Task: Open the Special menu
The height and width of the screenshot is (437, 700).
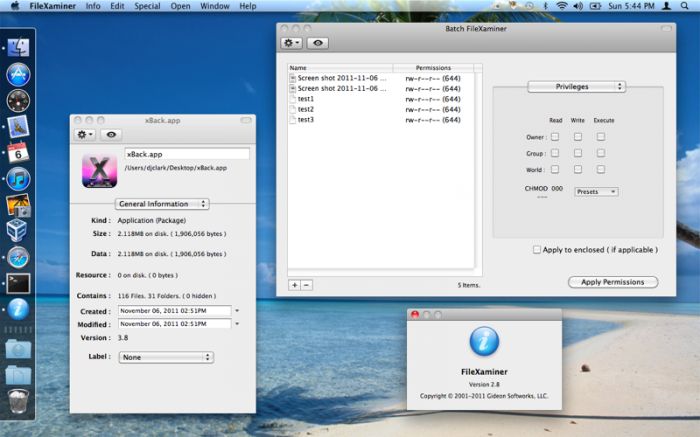Action: click(147, 6)
